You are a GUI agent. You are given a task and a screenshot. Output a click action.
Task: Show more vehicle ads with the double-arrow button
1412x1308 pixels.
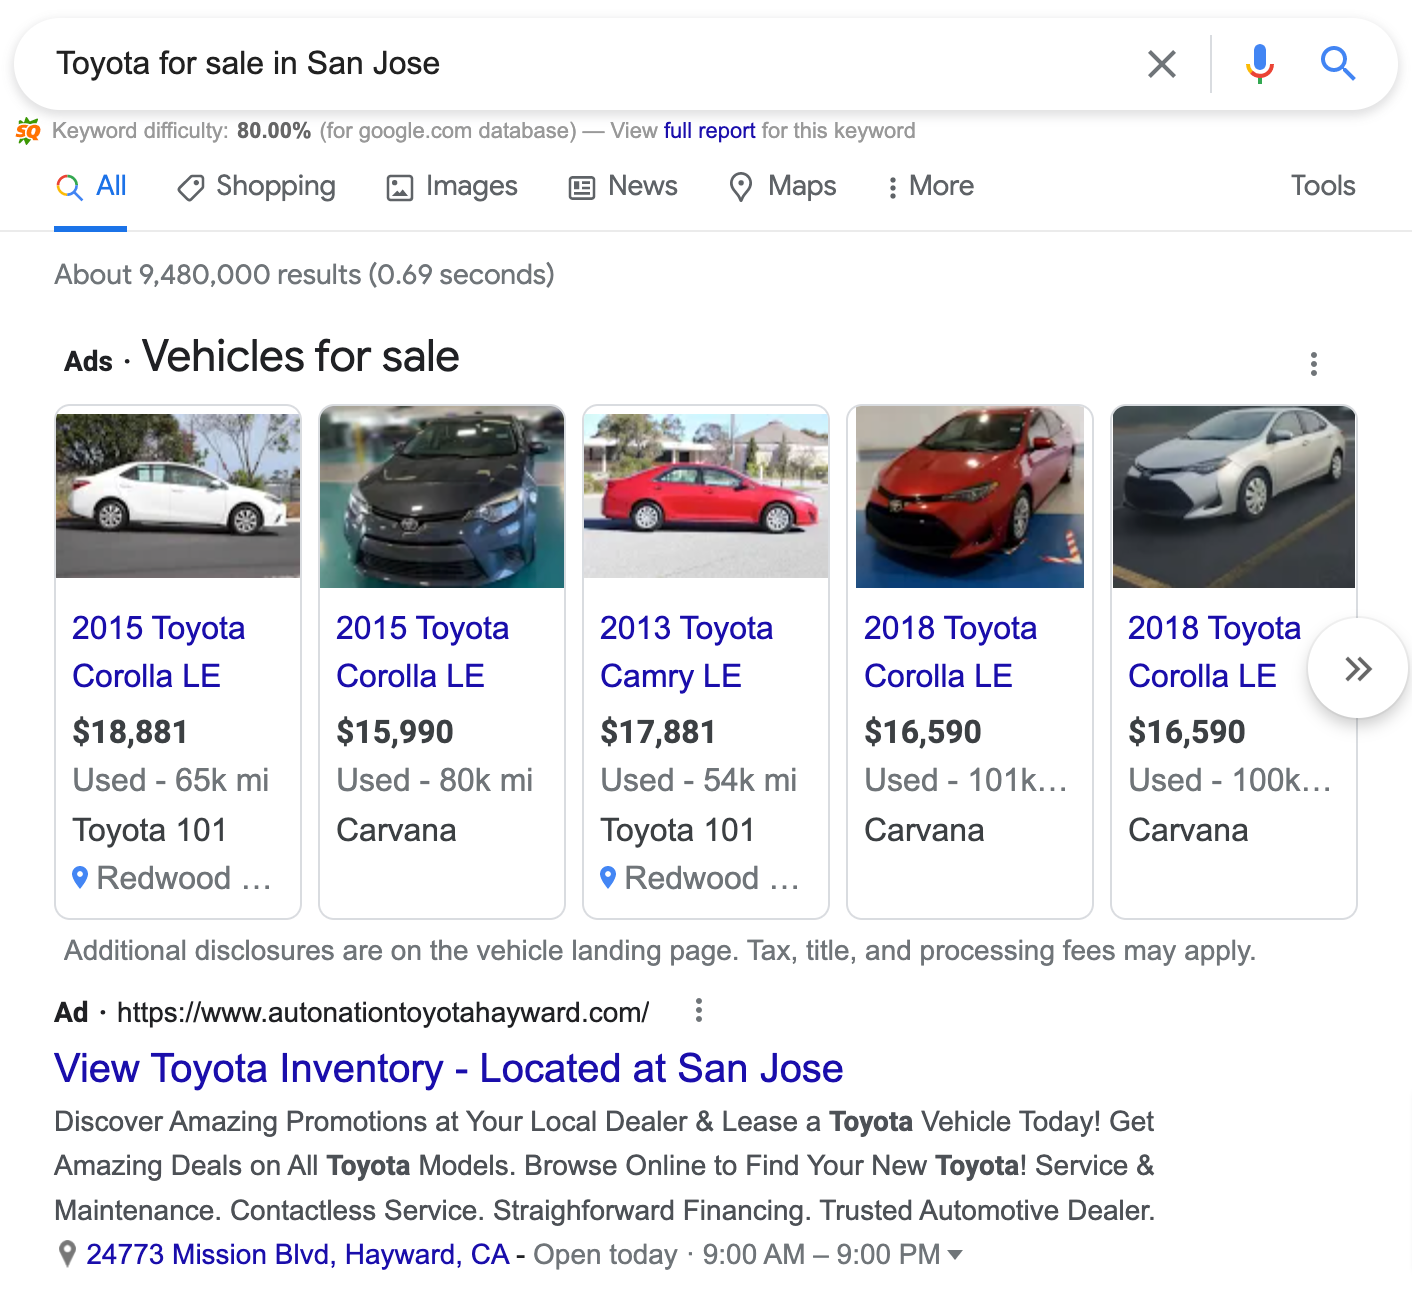[1358, 668]
